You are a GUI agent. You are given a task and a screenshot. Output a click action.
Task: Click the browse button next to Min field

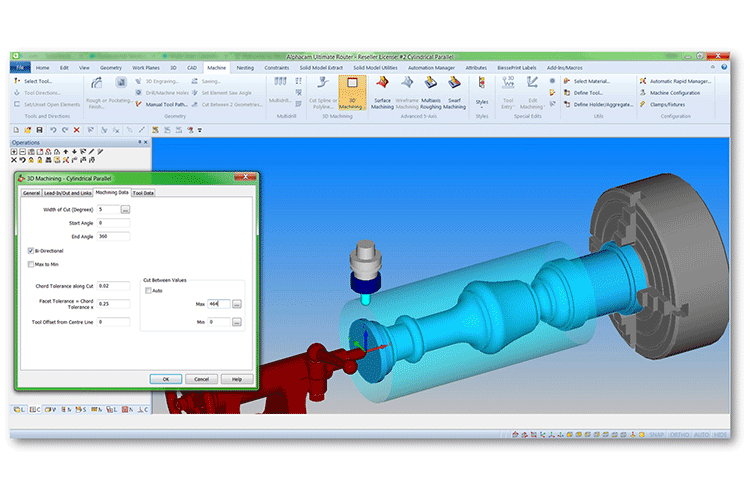point(237,322)
